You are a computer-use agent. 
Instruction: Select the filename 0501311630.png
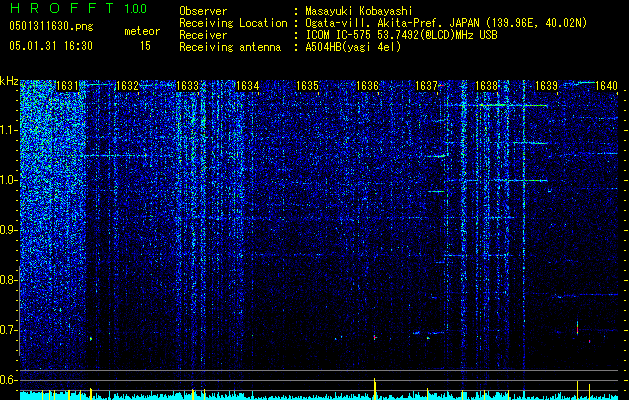[51, 26]
